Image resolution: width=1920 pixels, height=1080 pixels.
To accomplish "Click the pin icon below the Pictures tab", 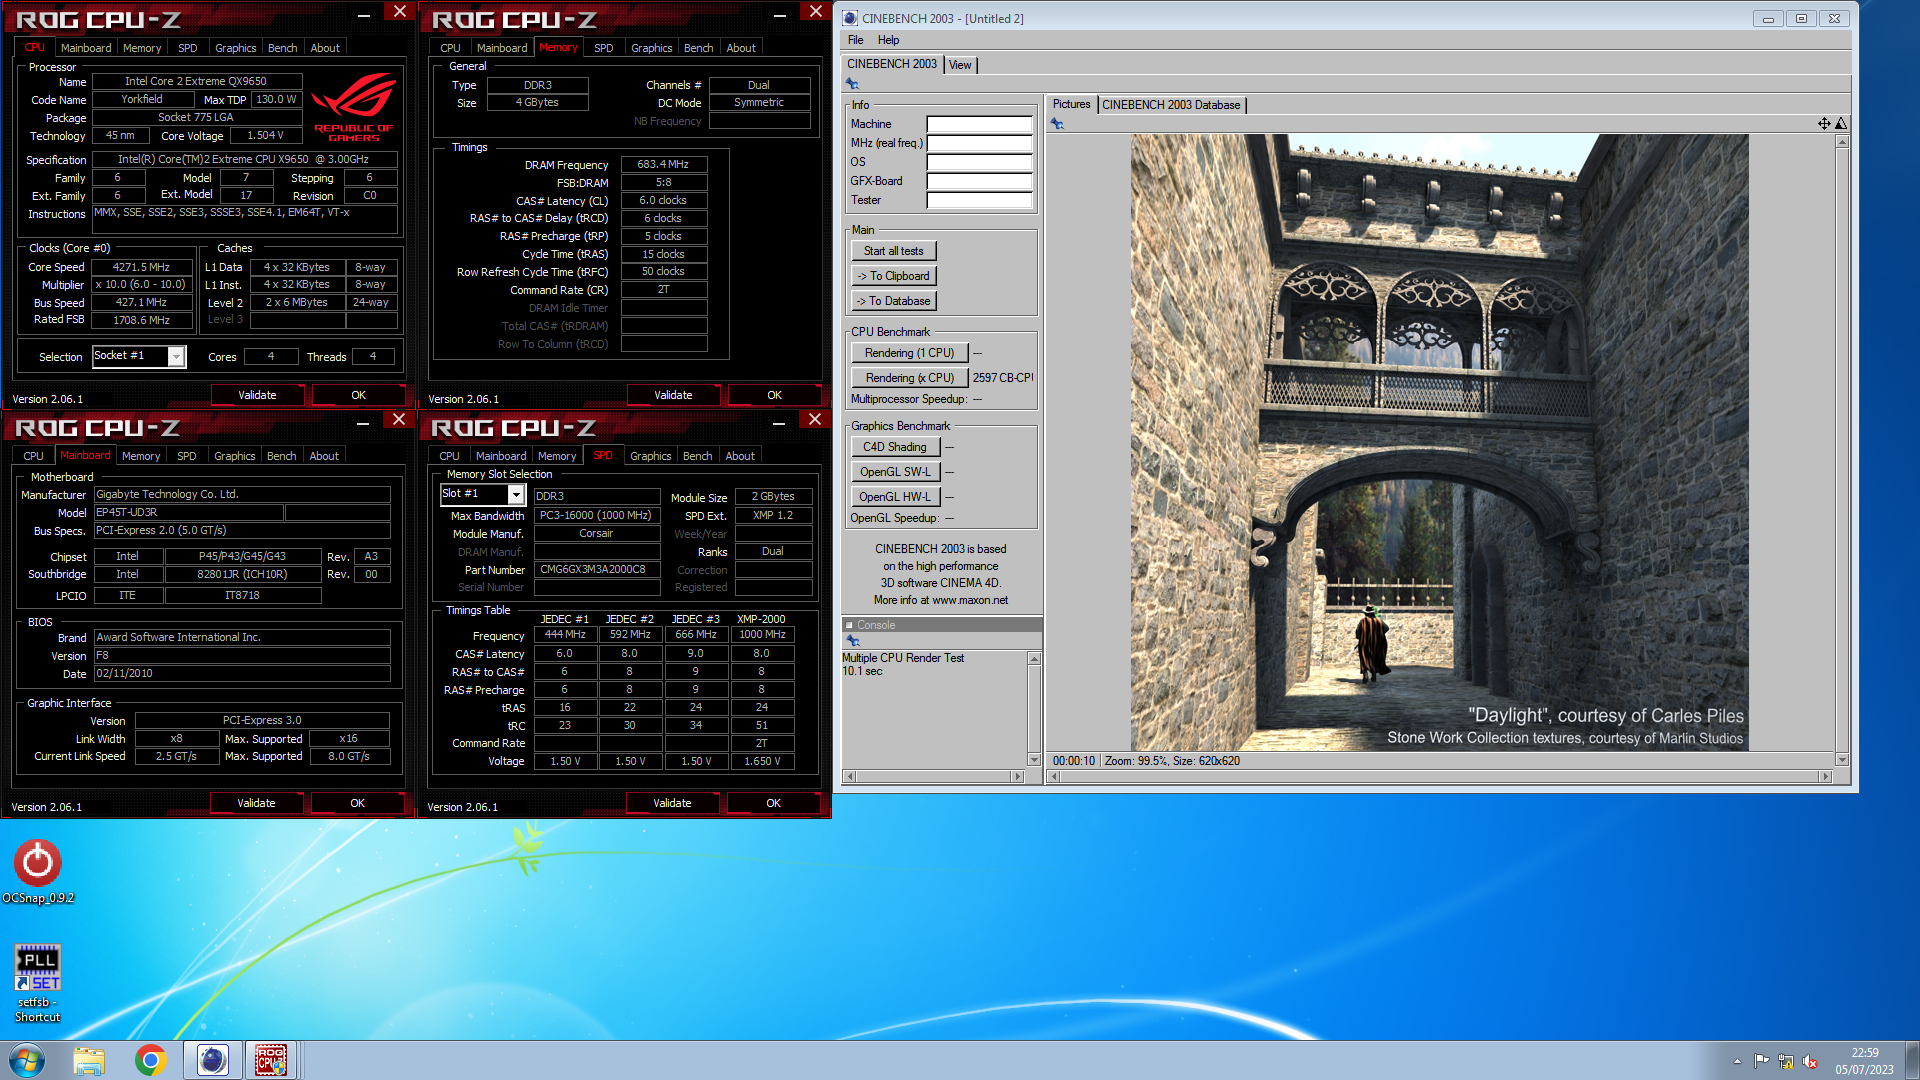I will (x=1058, y=124).
